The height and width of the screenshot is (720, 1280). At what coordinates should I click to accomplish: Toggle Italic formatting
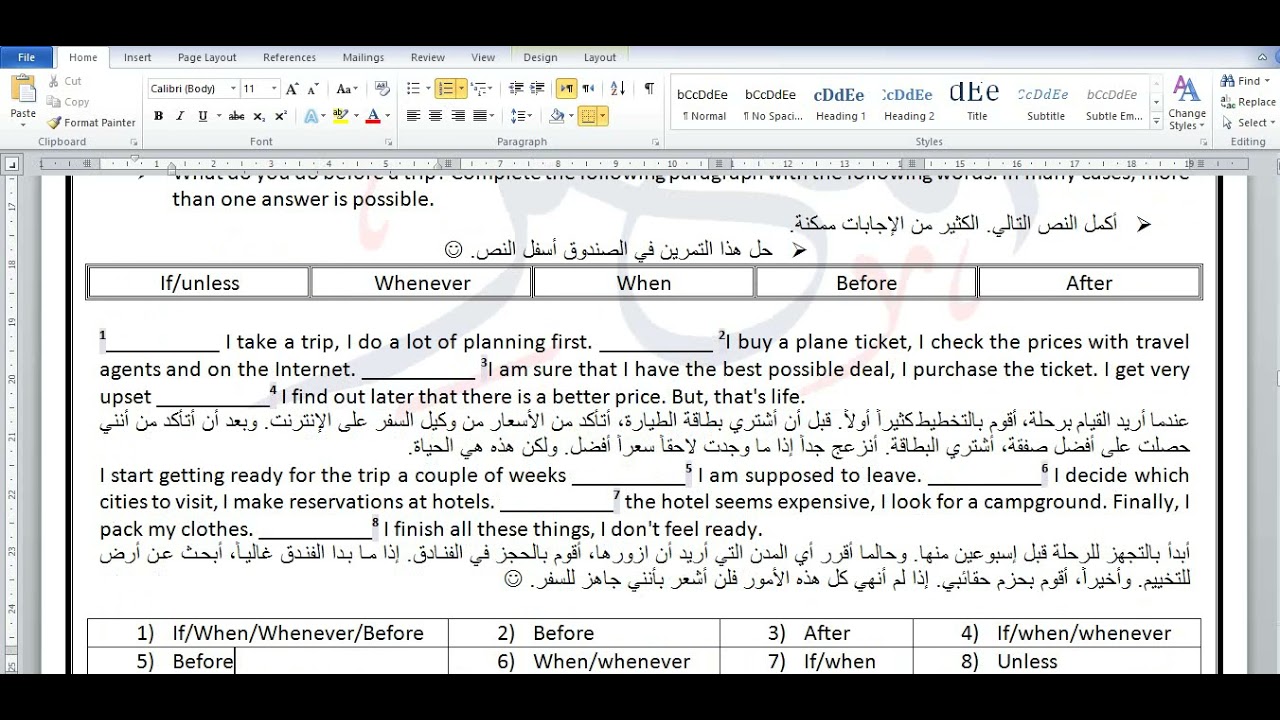click(180, 116)
